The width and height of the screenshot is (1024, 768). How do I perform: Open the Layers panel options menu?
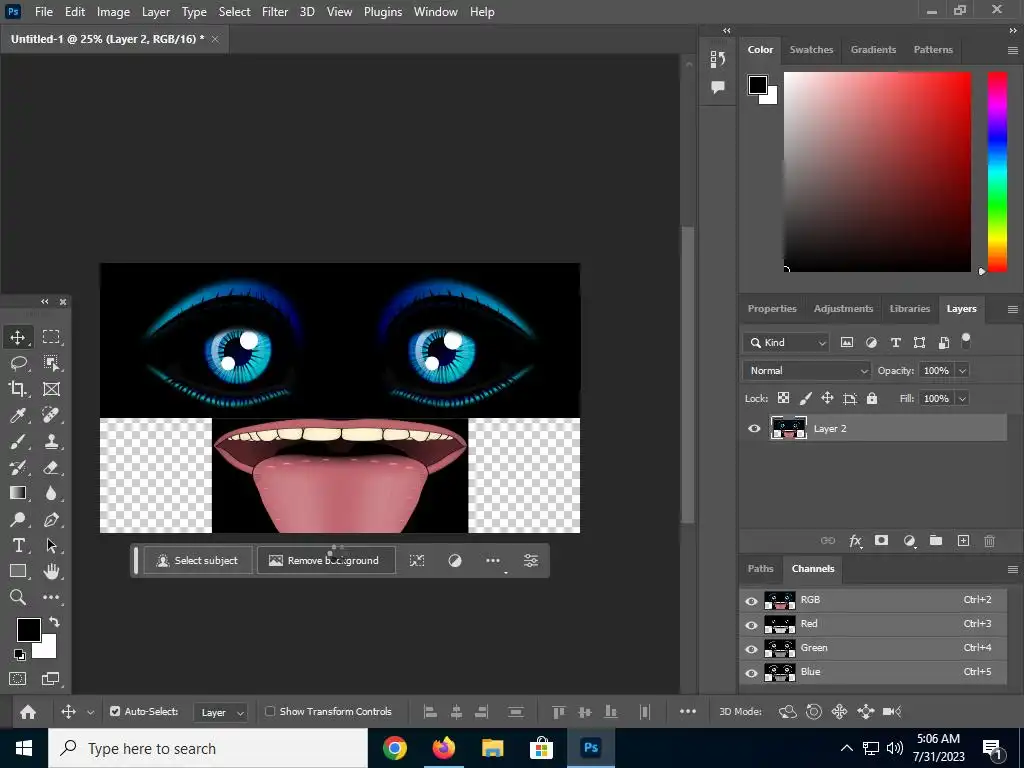[x=1013, y=310]
